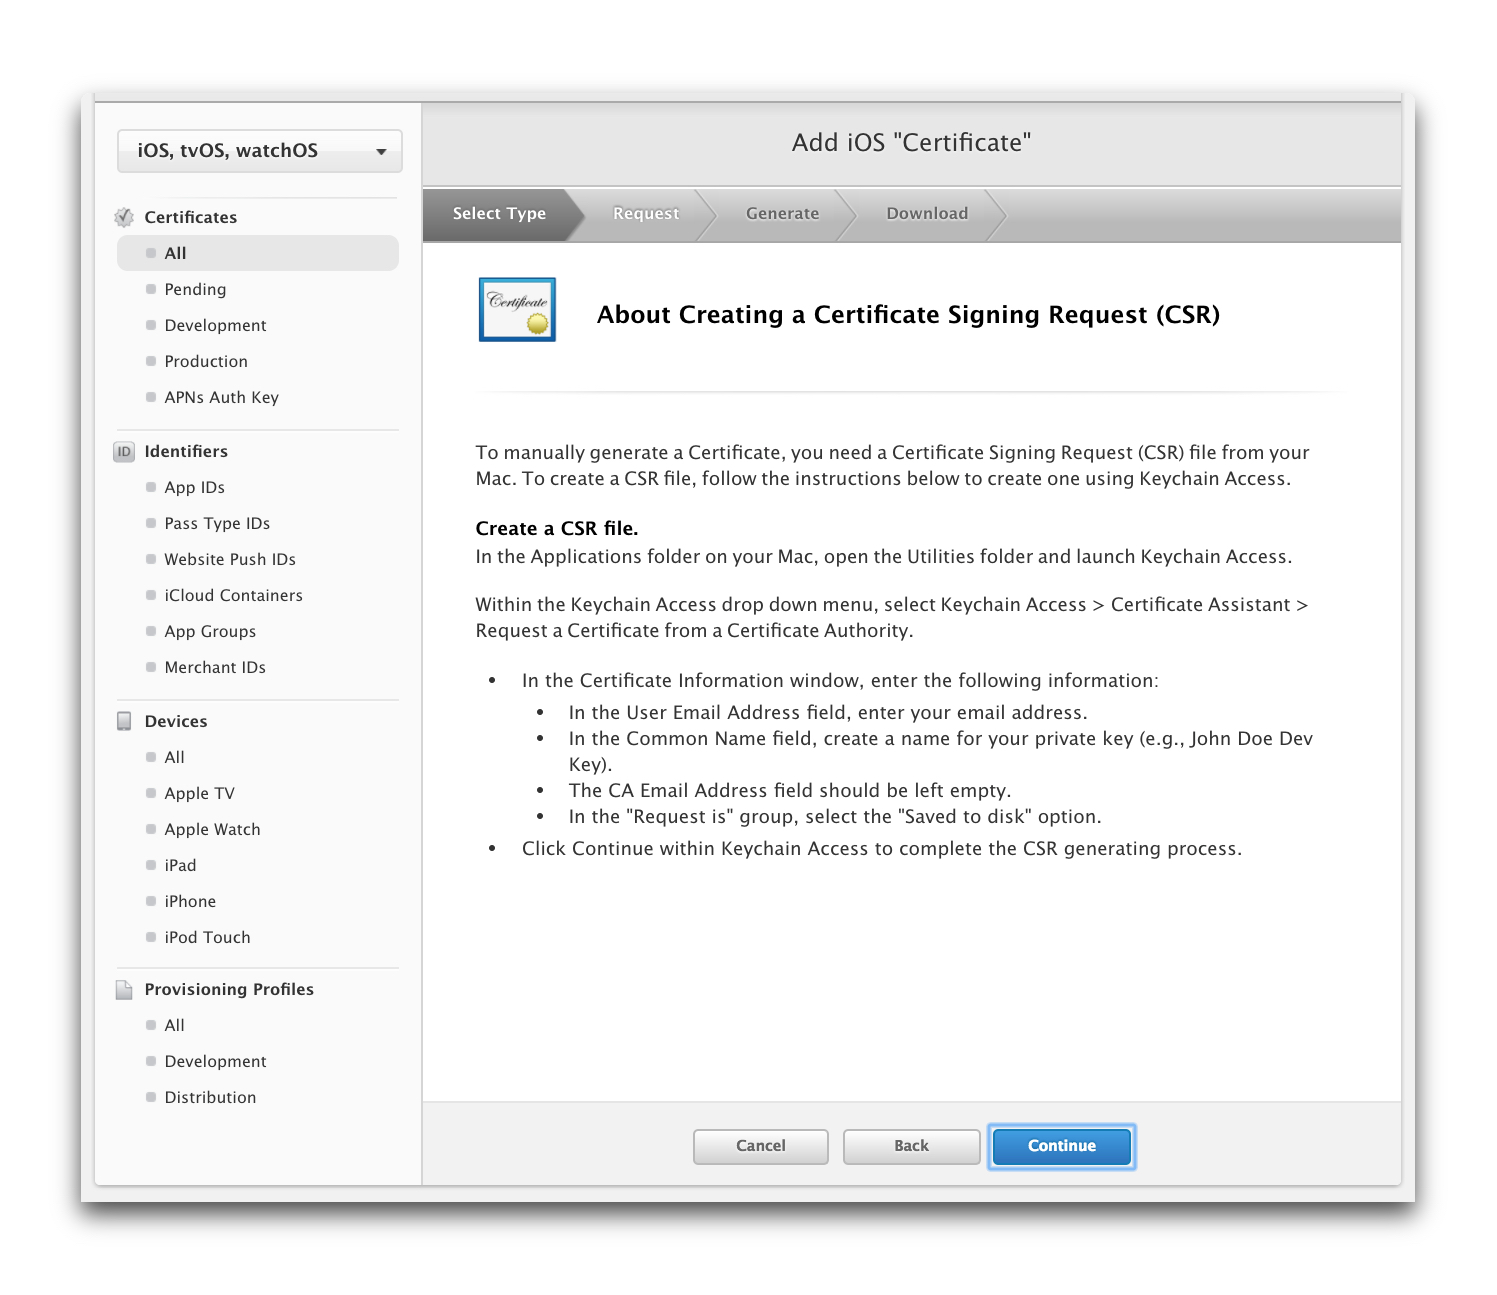Show APNs Auth Key list
The width and height of the screenshot is (1497, 1295).
(221, 398)
